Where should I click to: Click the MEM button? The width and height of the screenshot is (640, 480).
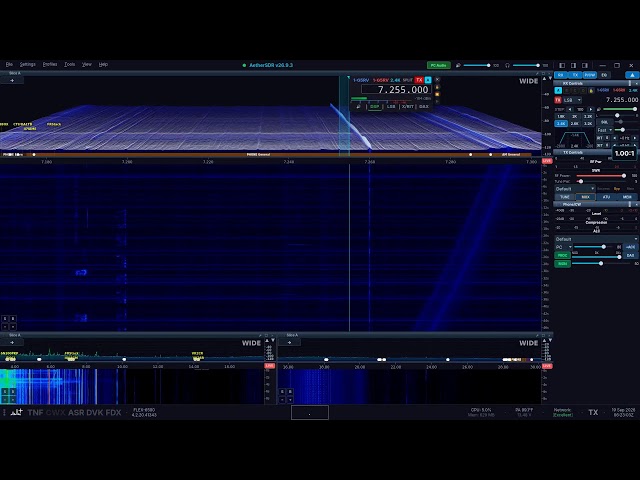point(627,197)
